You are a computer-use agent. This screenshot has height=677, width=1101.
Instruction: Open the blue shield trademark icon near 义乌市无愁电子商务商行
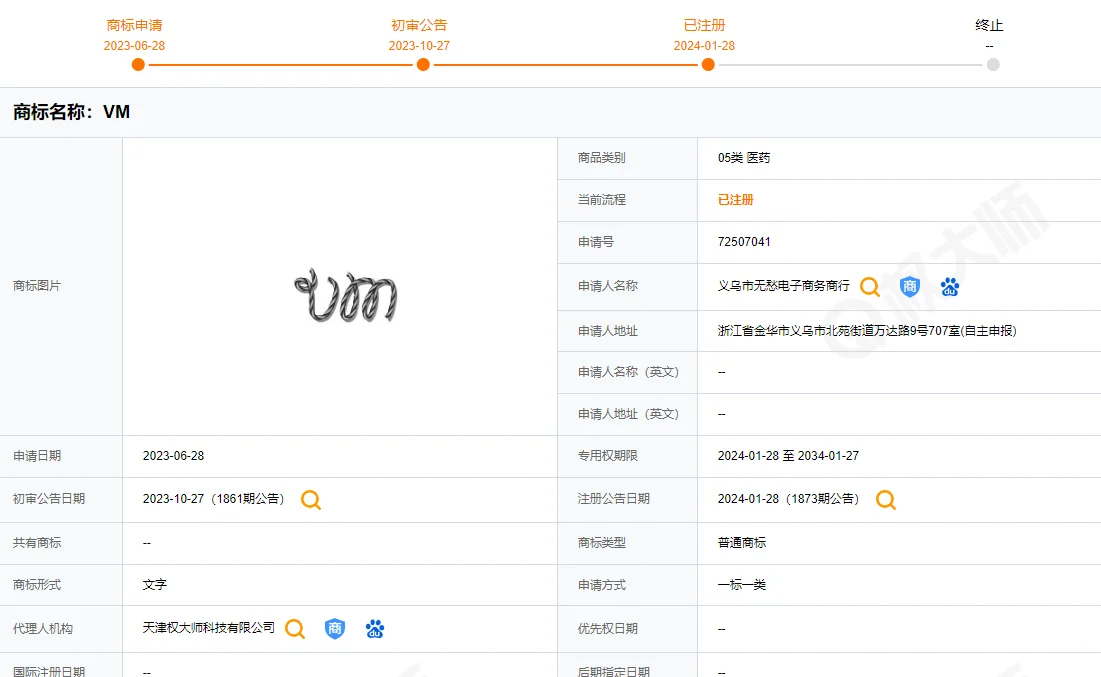click(909, 287)
